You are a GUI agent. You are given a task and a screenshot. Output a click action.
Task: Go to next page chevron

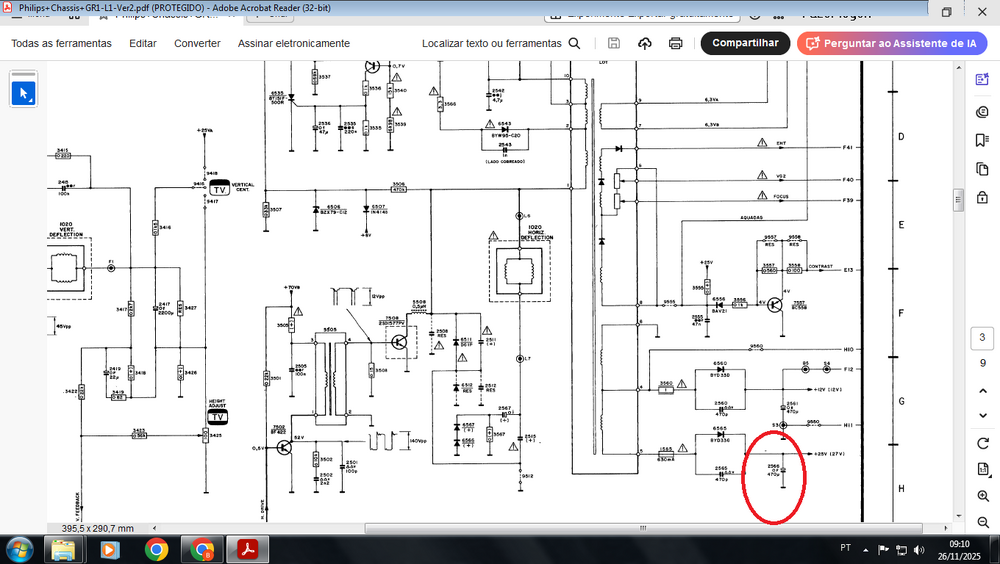coord(983,415)
